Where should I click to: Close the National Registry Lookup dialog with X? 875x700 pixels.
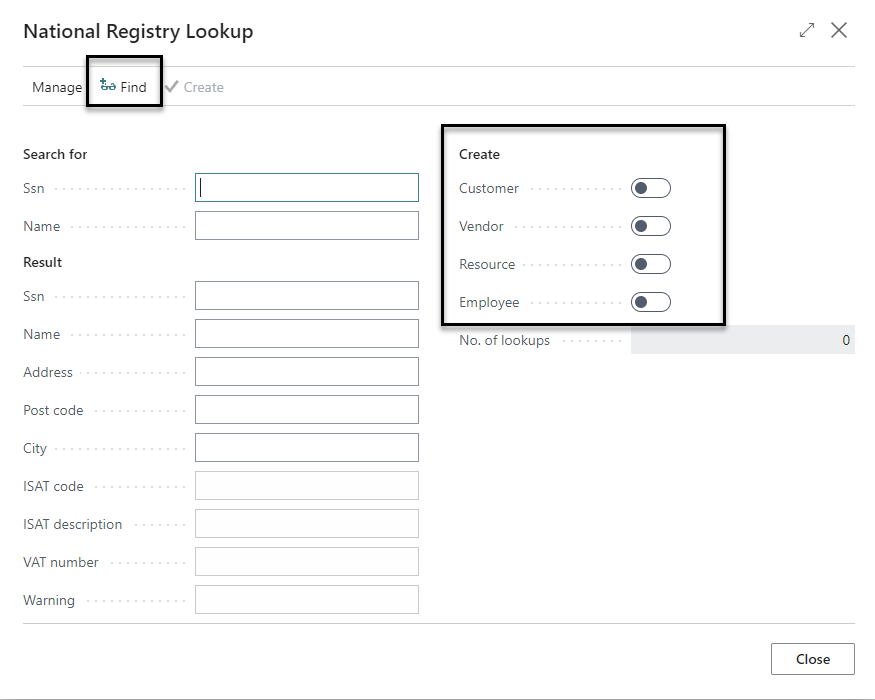coord(839,30)
